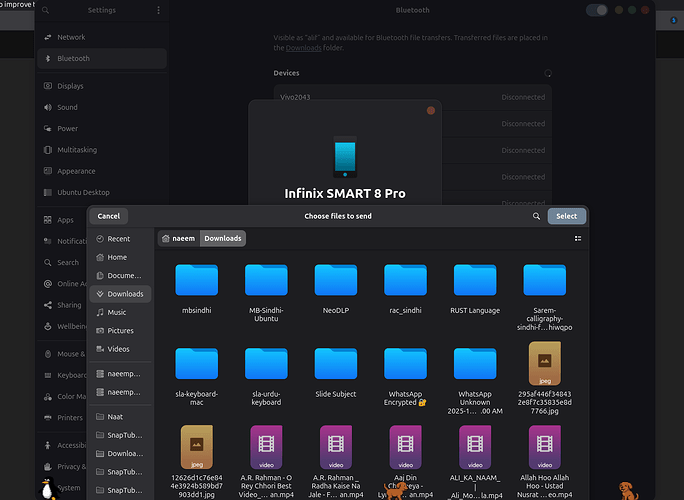Viewport: 684px width, 500px height.
Task: Open Multitasking in Settings sidebar
Action: click(x=102, y=150)
